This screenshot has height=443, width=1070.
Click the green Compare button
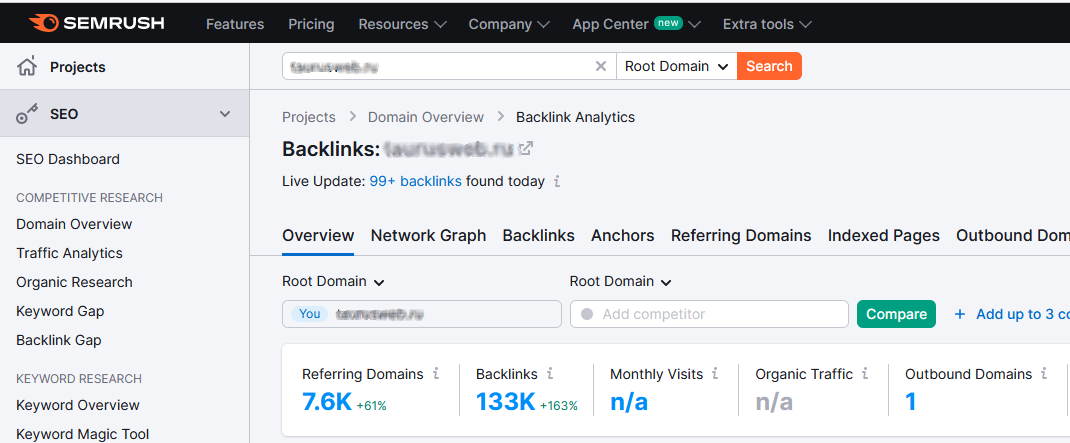pyautogui.click(x=896, y=314)
